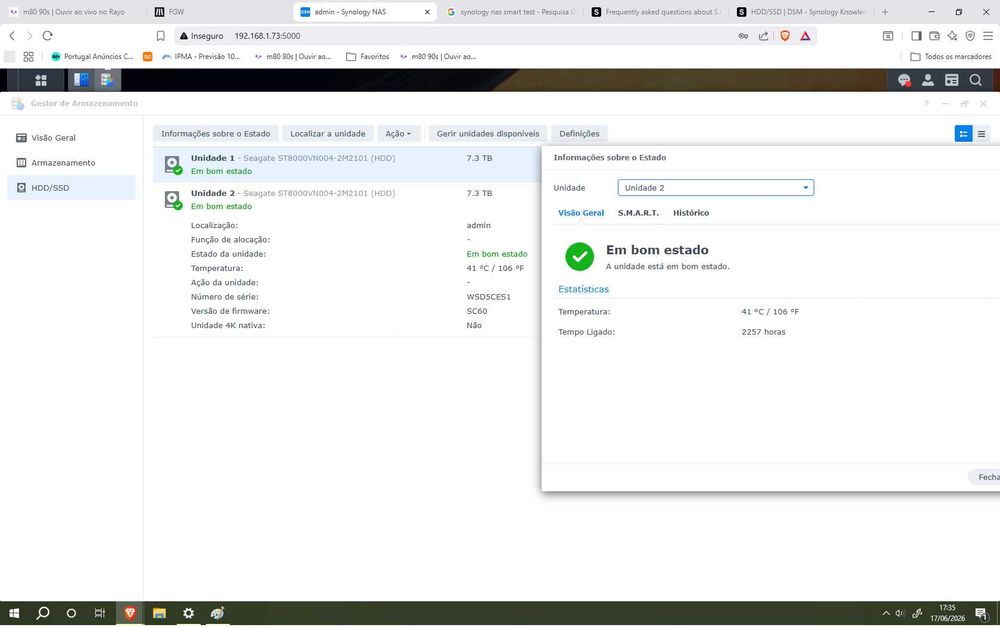The height and width of the screenshot is (627, 1000).
Task: Close the admin - Synology NAS tab
Action: point(427,11)
